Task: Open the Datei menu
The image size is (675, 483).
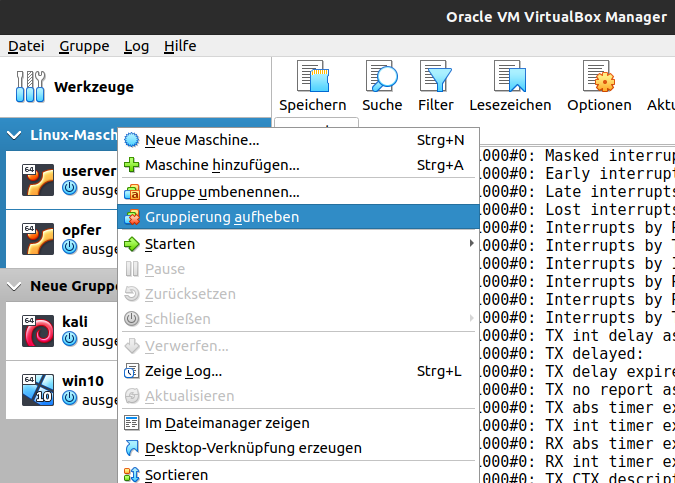Action: [26, 46]
